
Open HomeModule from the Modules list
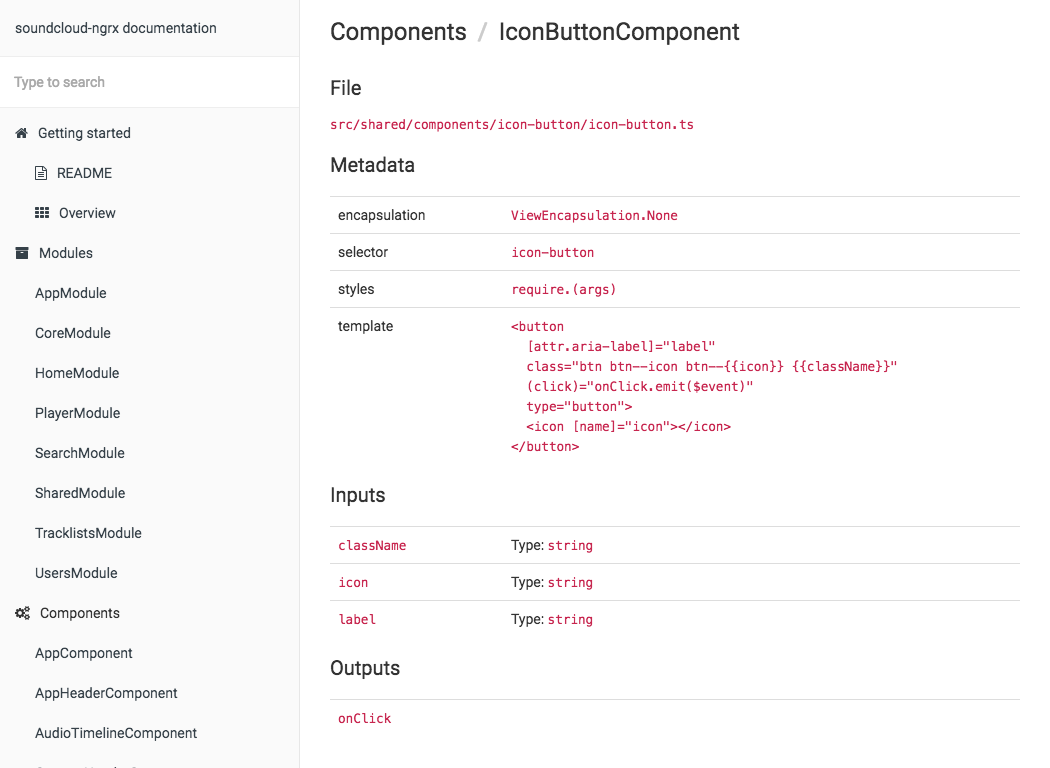click(77, 374)
